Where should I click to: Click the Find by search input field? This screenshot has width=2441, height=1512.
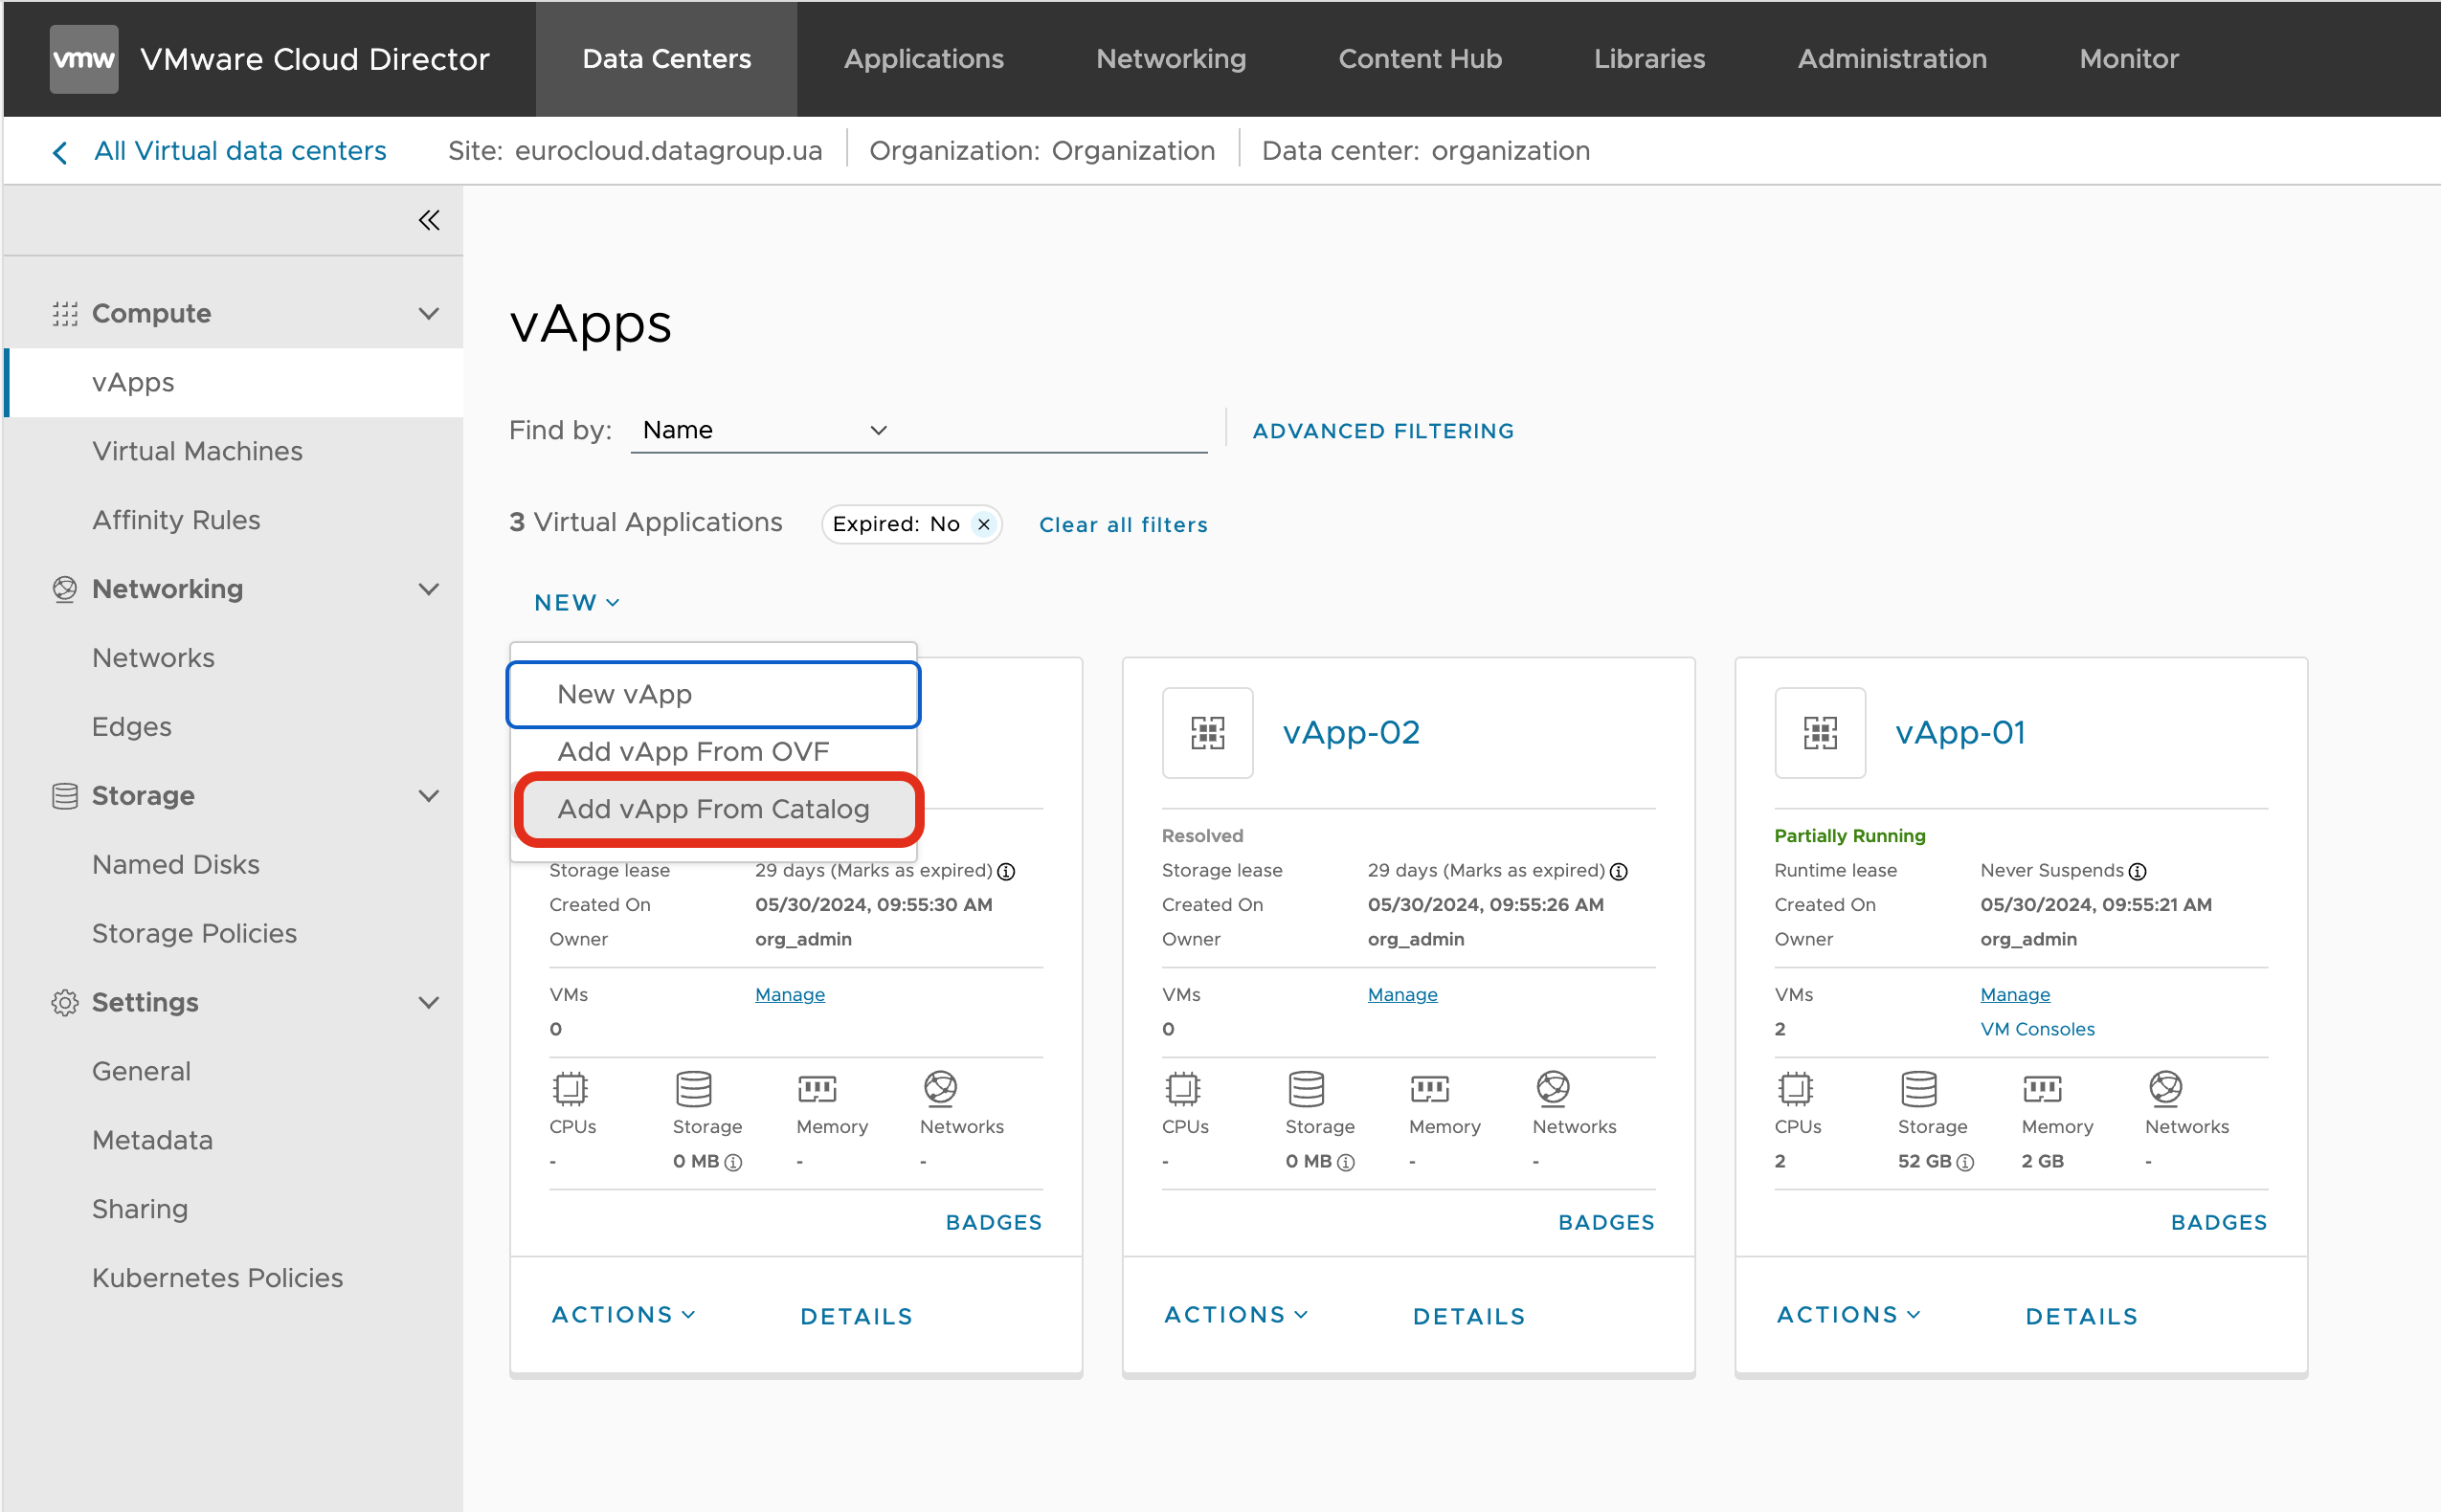click(1050, 430)
